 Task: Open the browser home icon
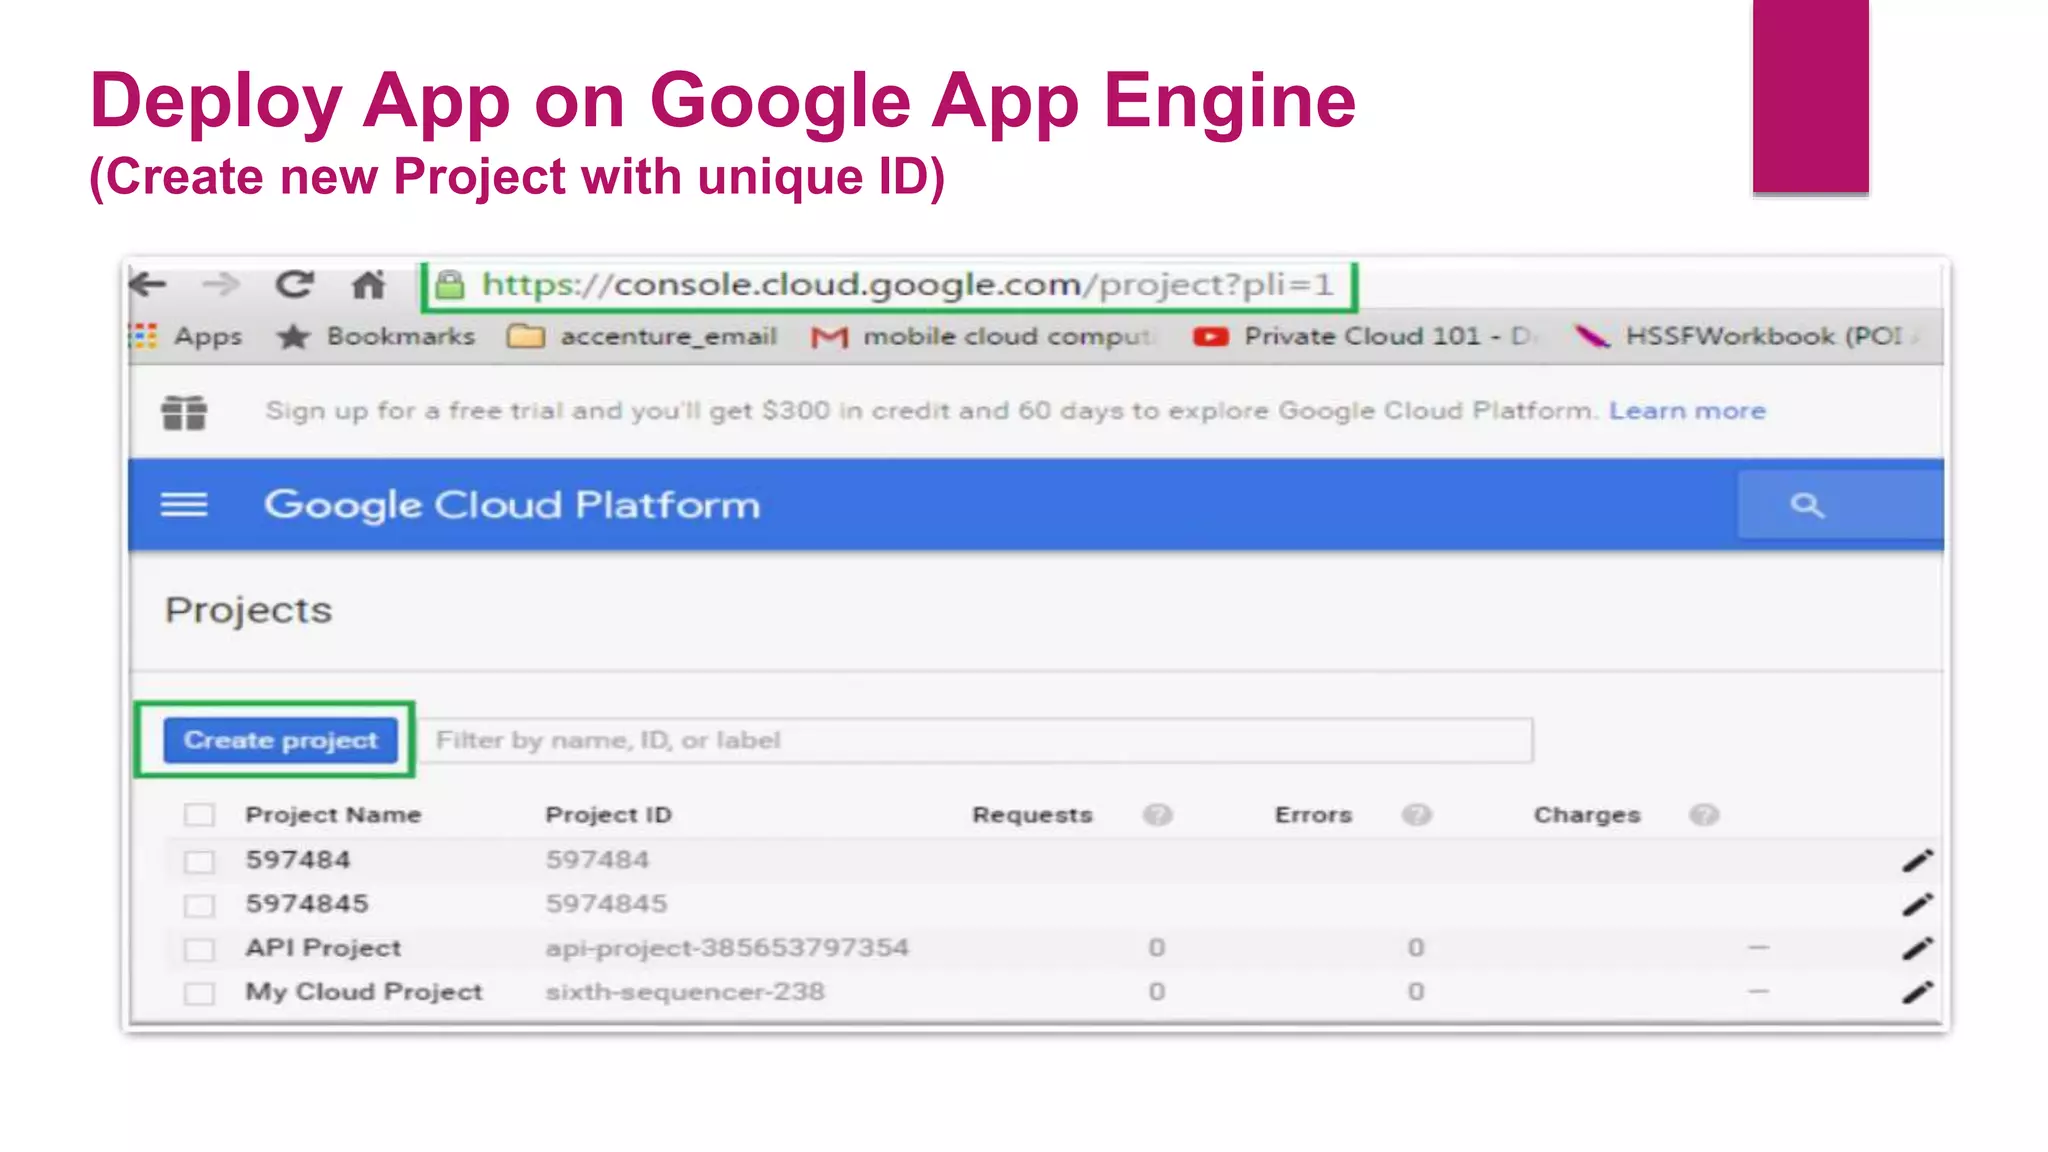click(x=368, y=285)
